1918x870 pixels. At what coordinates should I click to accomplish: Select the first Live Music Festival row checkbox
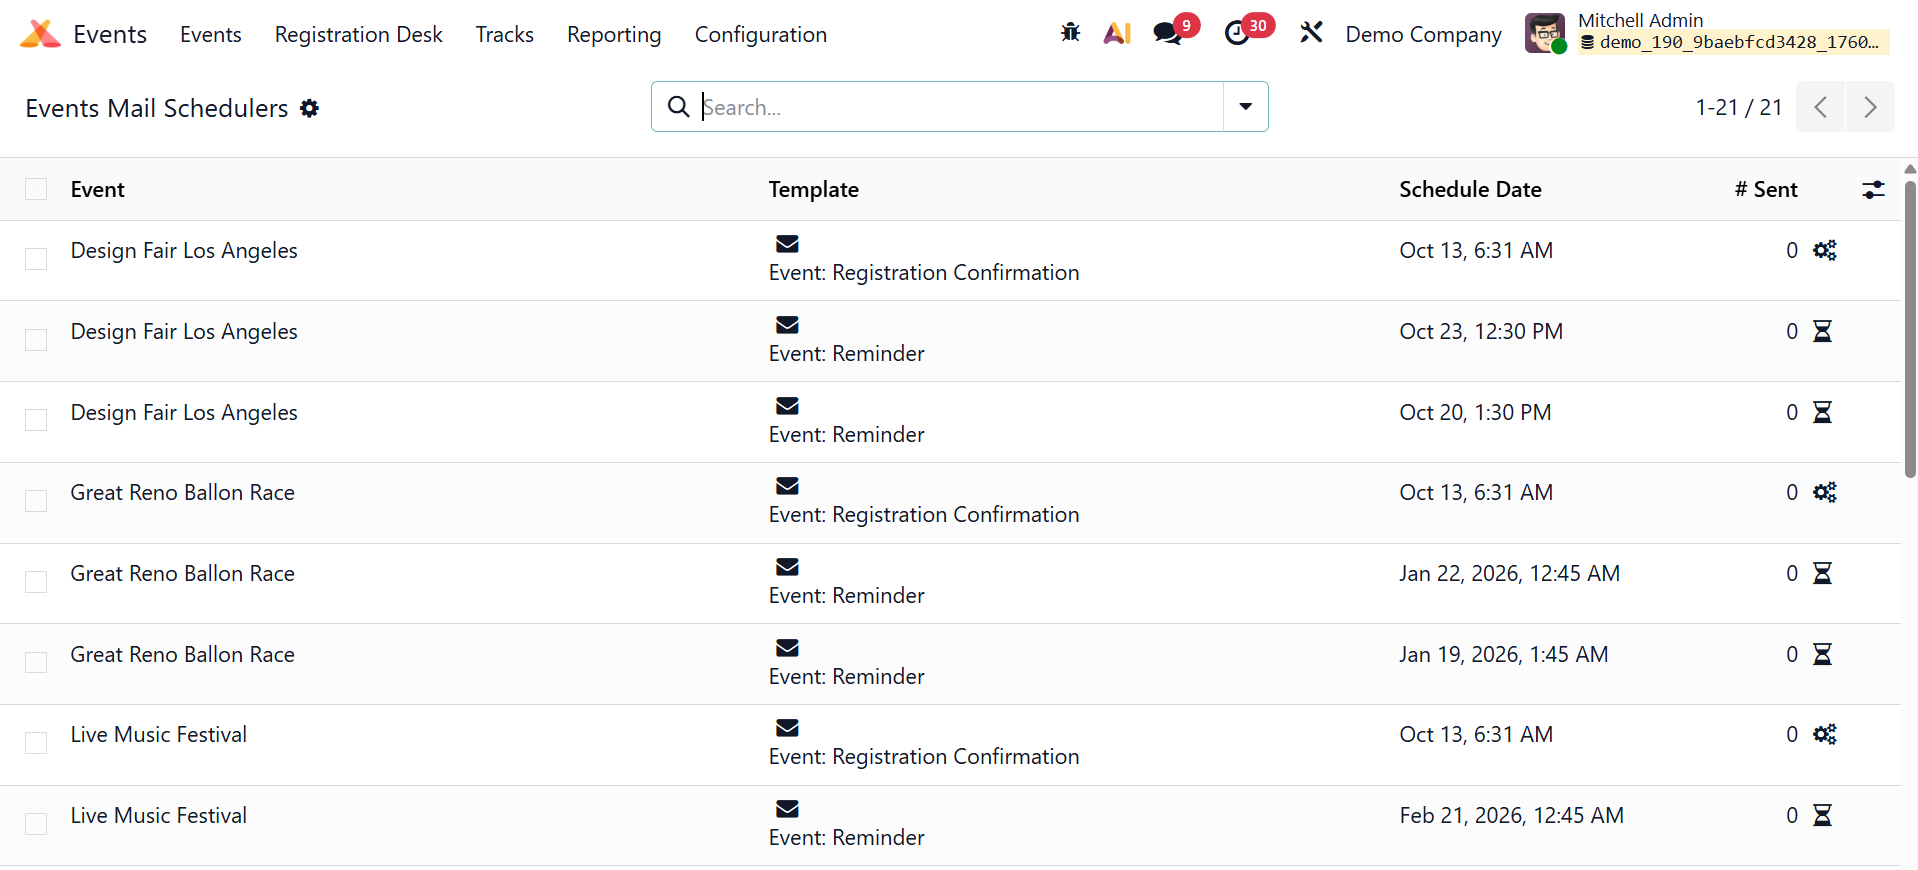click(36, 743)
